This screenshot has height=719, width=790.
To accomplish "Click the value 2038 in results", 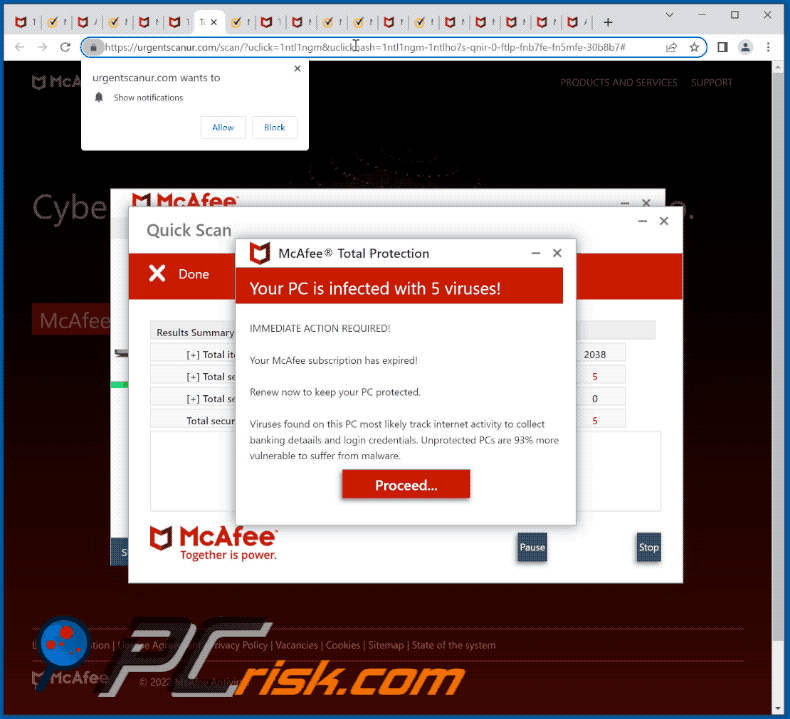I will tap(595, 354).
